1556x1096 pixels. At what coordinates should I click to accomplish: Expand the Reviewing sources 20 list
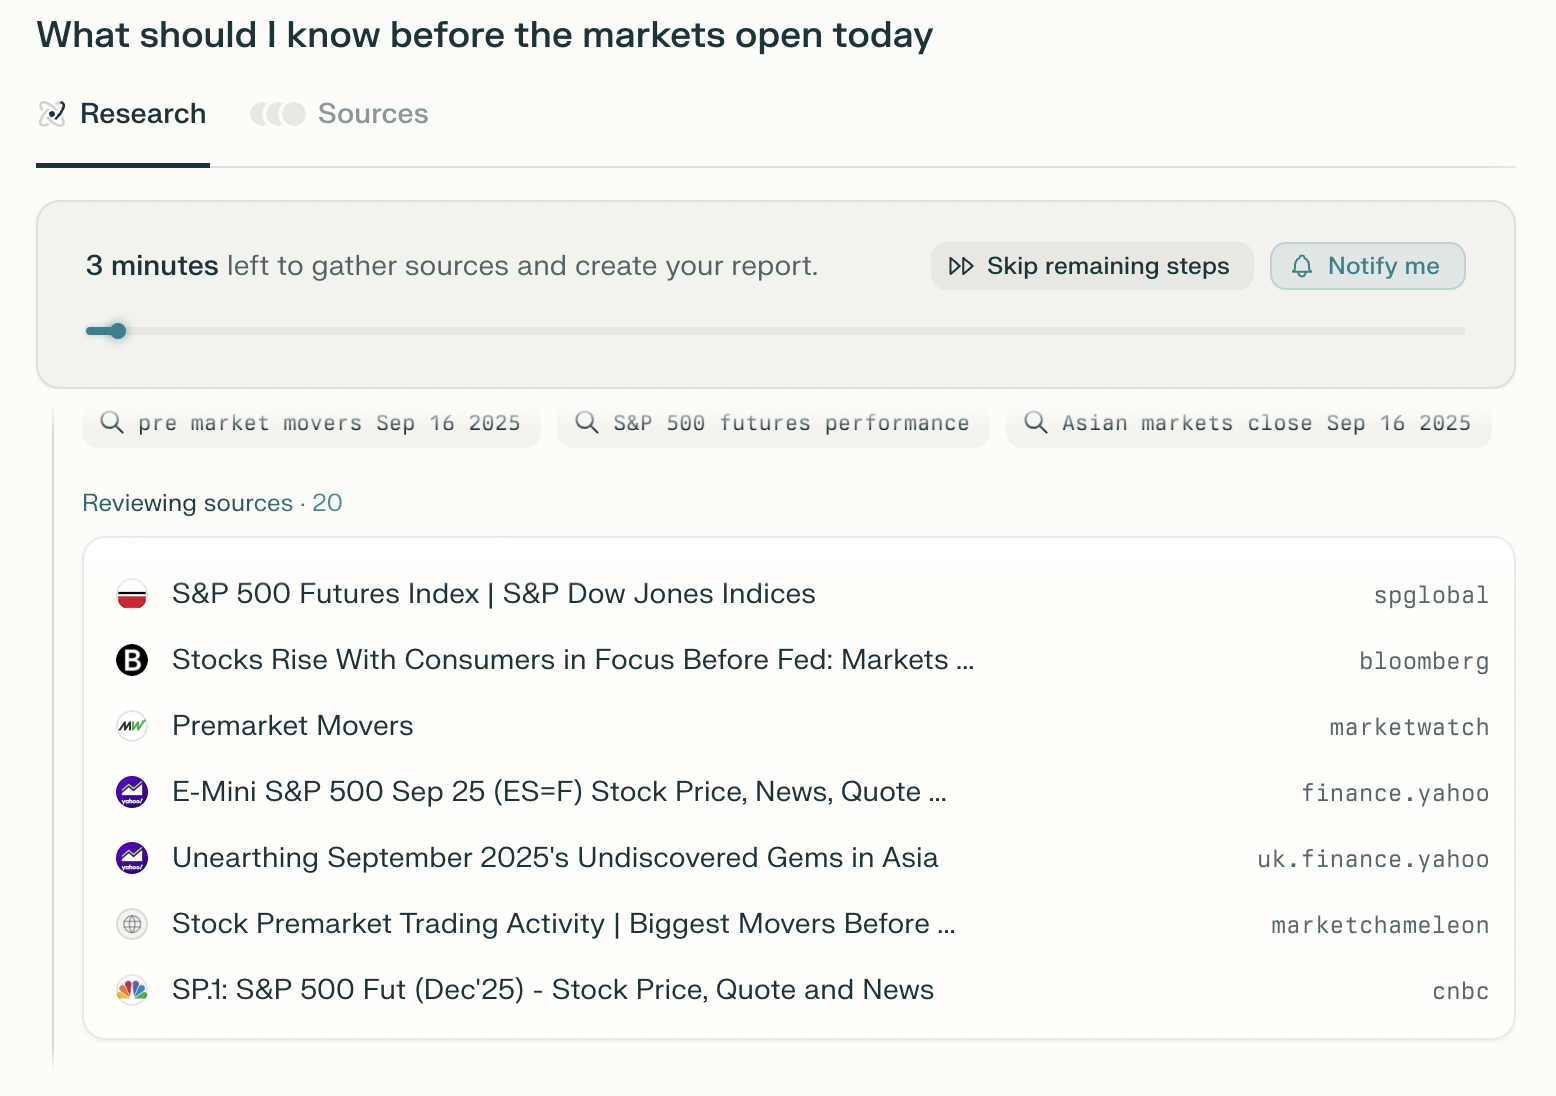(x=212, y=504)
